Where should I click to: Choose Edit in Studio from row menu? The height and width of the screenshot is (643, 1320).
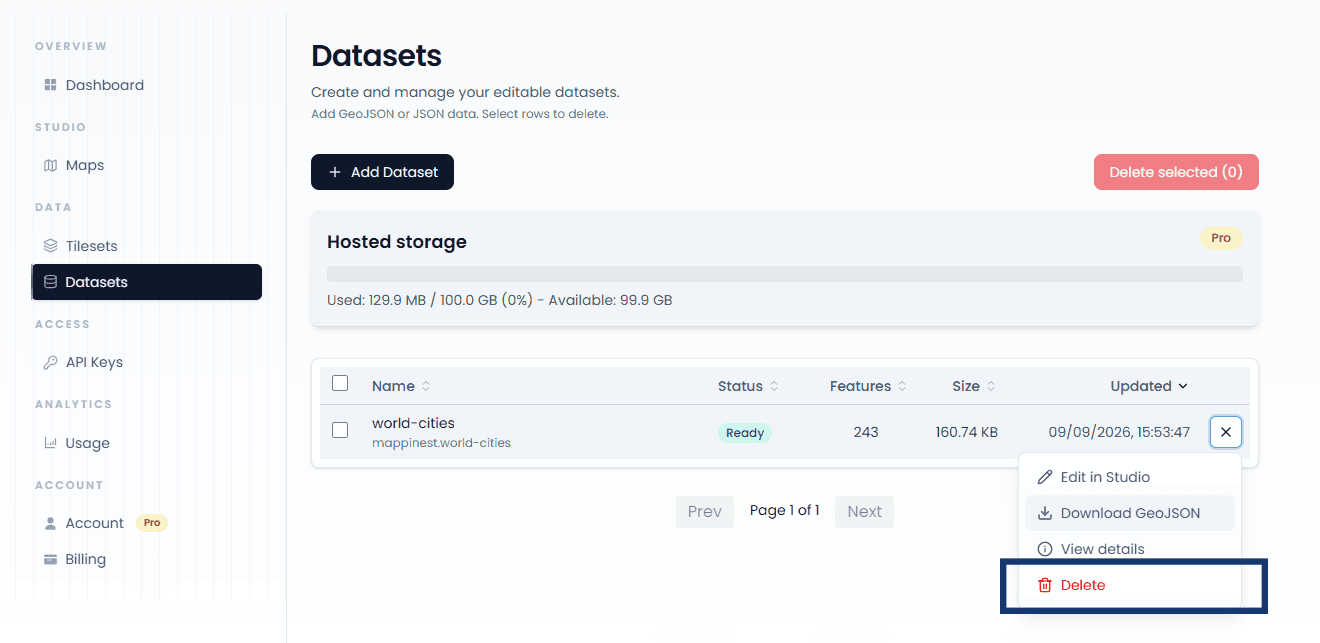tap(1130, 477)
